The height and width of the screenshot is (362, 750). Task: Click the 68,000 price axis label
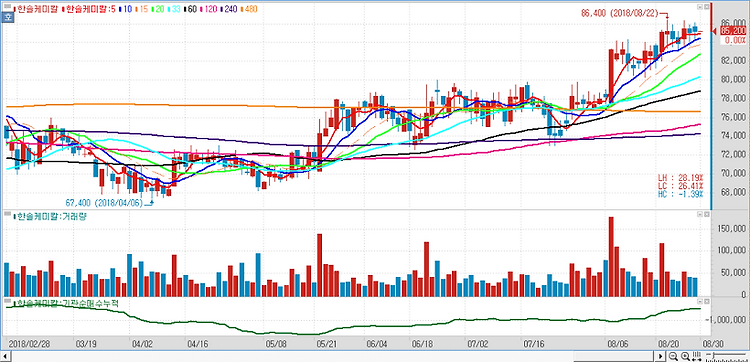(733, 192)
